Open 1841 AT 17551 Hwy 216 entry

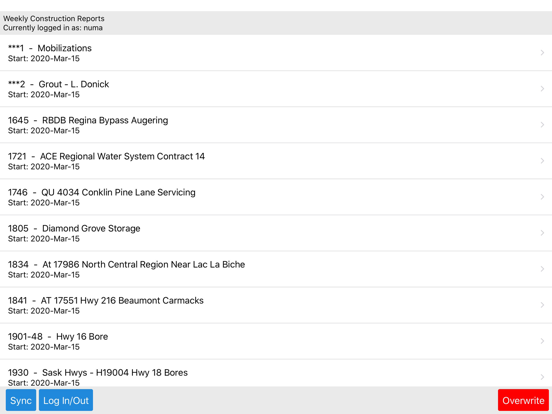pos(276,305)
